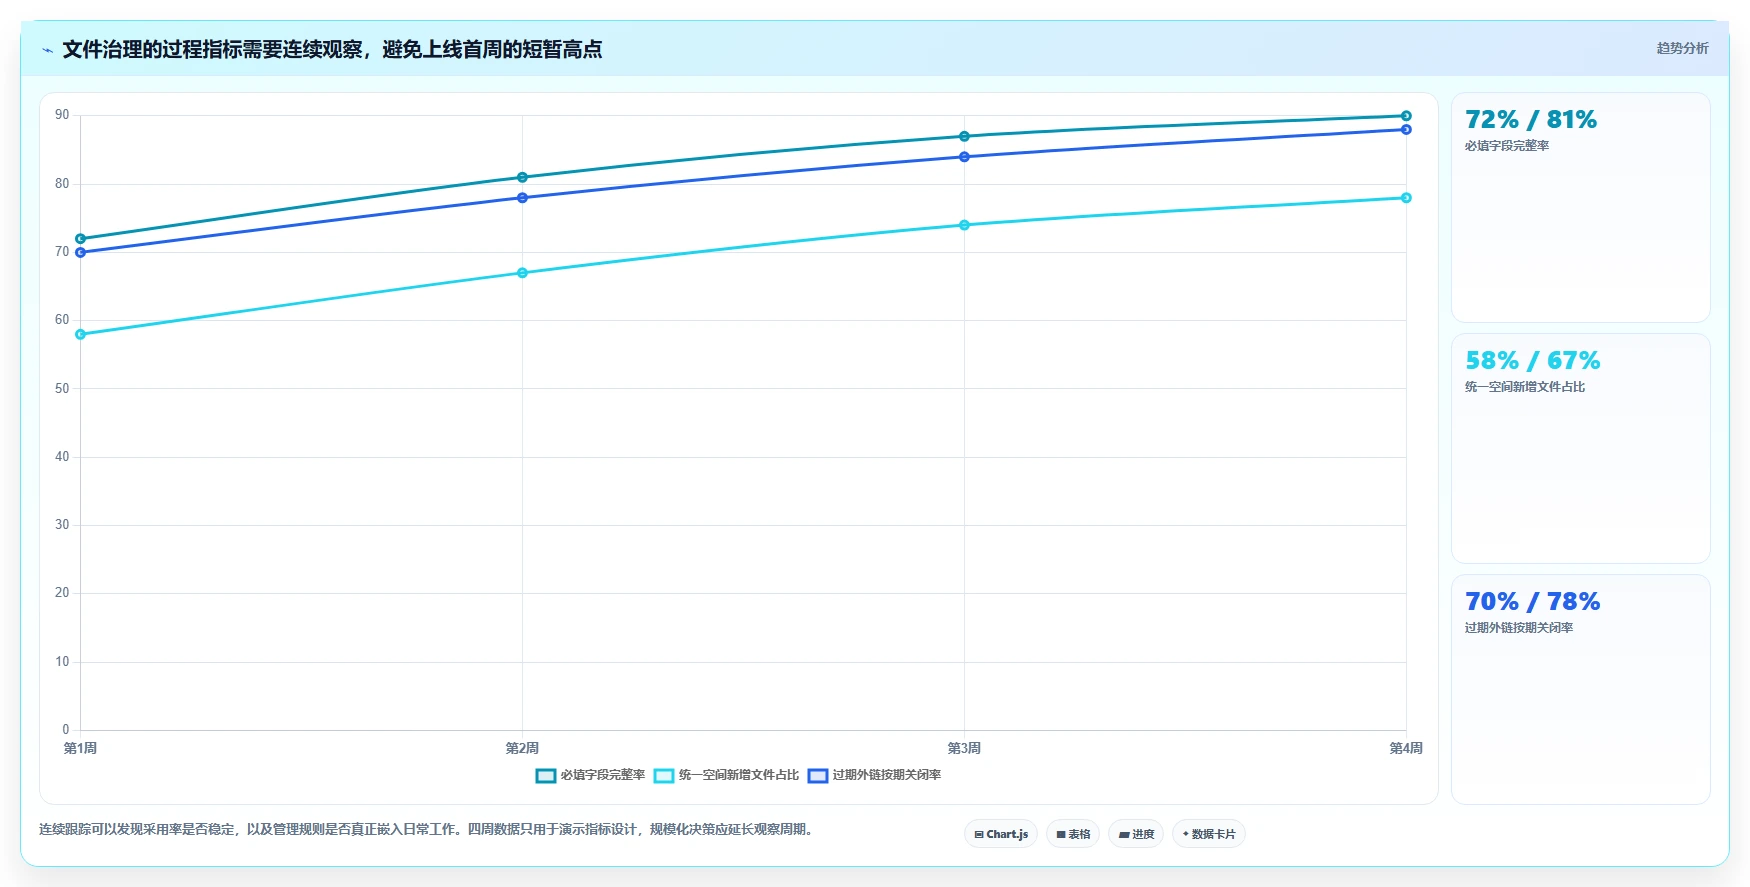Click the 必填字段完整率 point at 第2周
This screenshot has height=887, width=1750.
[522, 177]
